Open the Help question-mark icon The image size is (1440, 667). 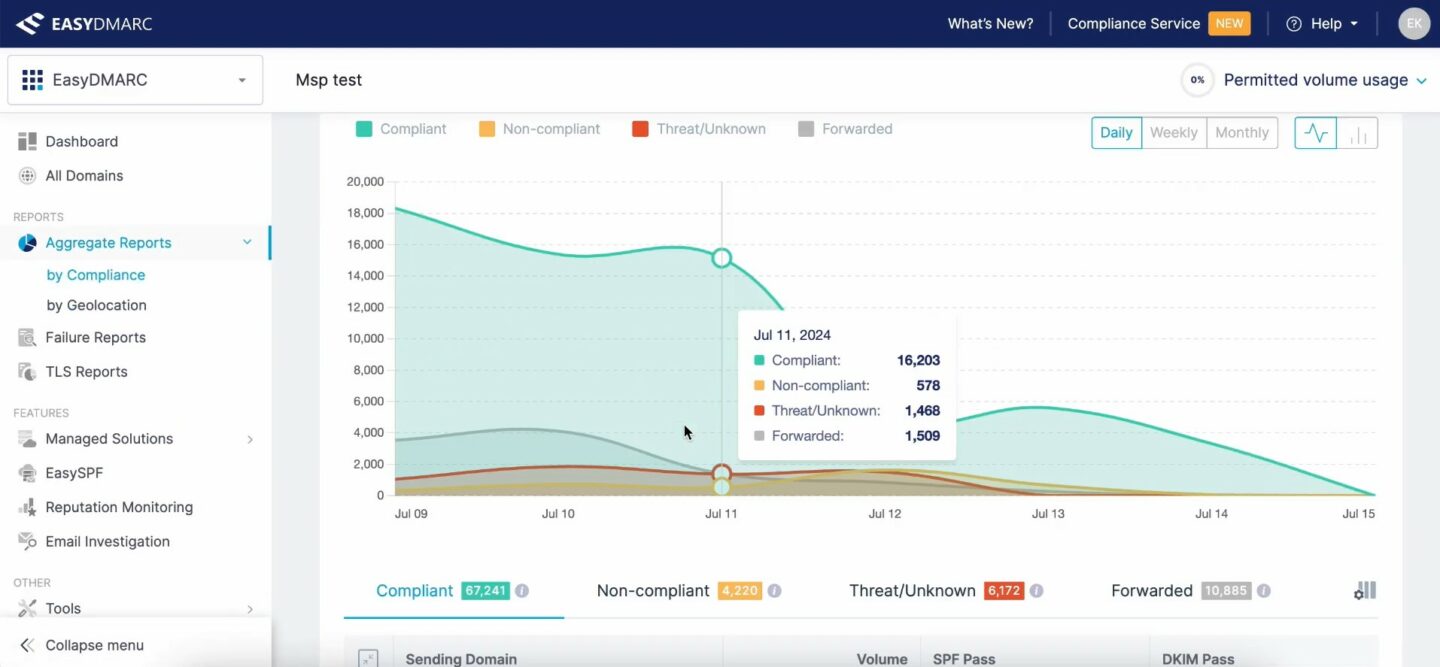point(1294,24)
